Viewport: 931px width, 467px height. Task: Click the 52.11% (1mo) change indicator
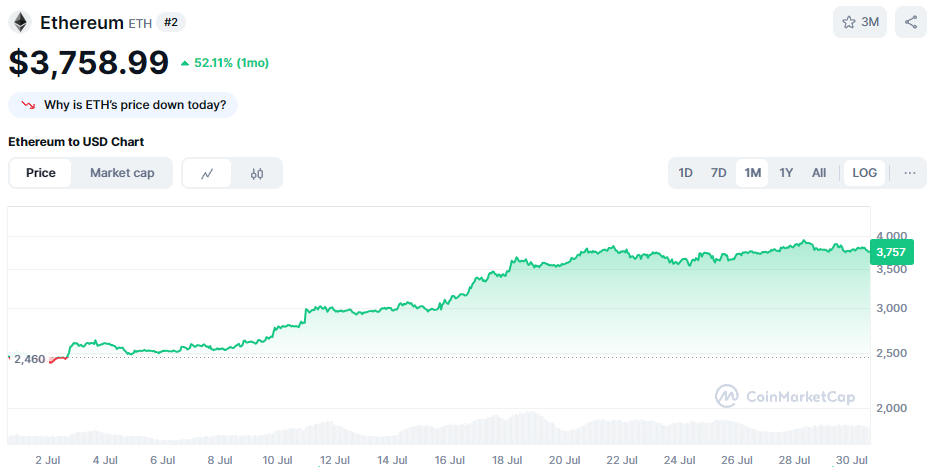coord(224,63)
